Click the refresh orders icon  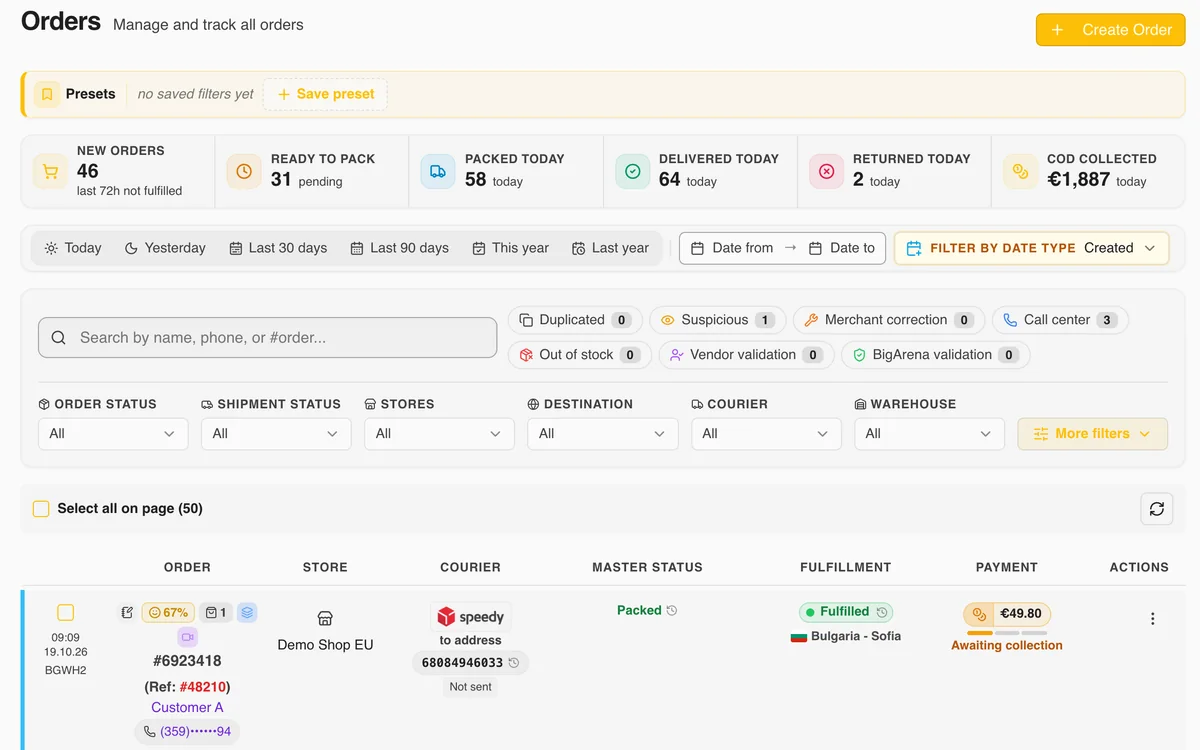click(x=1157, y=509)
